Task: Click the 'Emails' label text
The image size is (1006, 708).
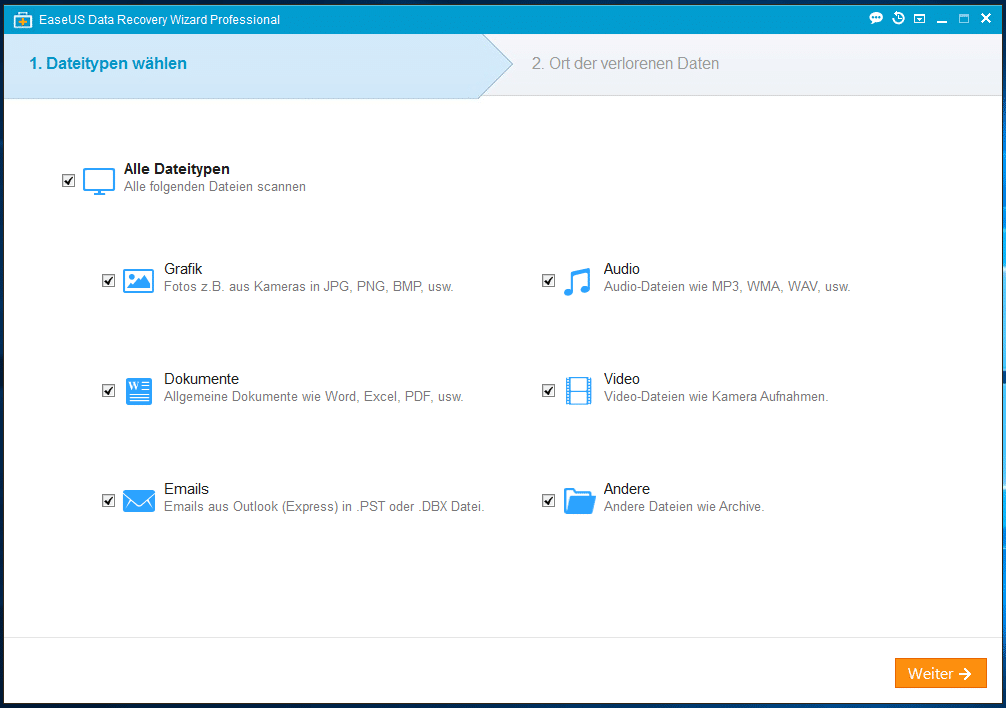Action: coord(187,489)
